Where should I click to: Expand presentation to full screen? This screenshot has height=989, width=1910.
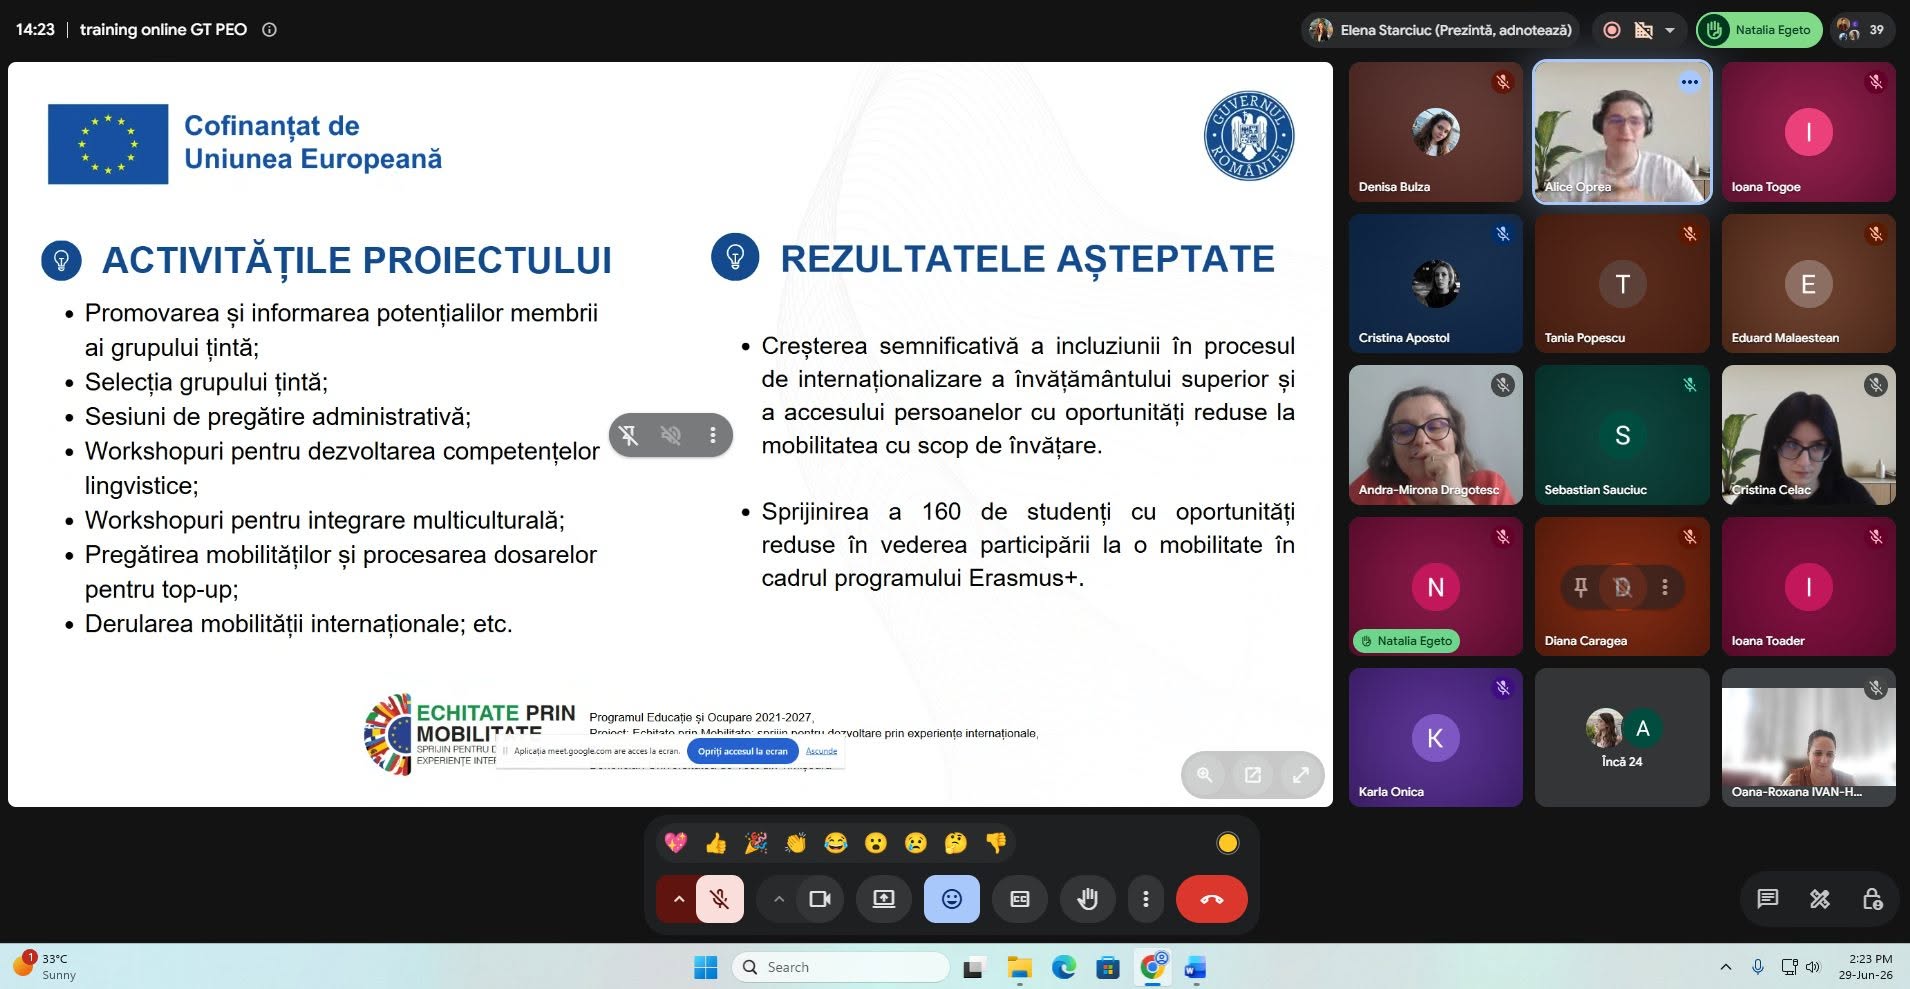[x=1301, y=775]
